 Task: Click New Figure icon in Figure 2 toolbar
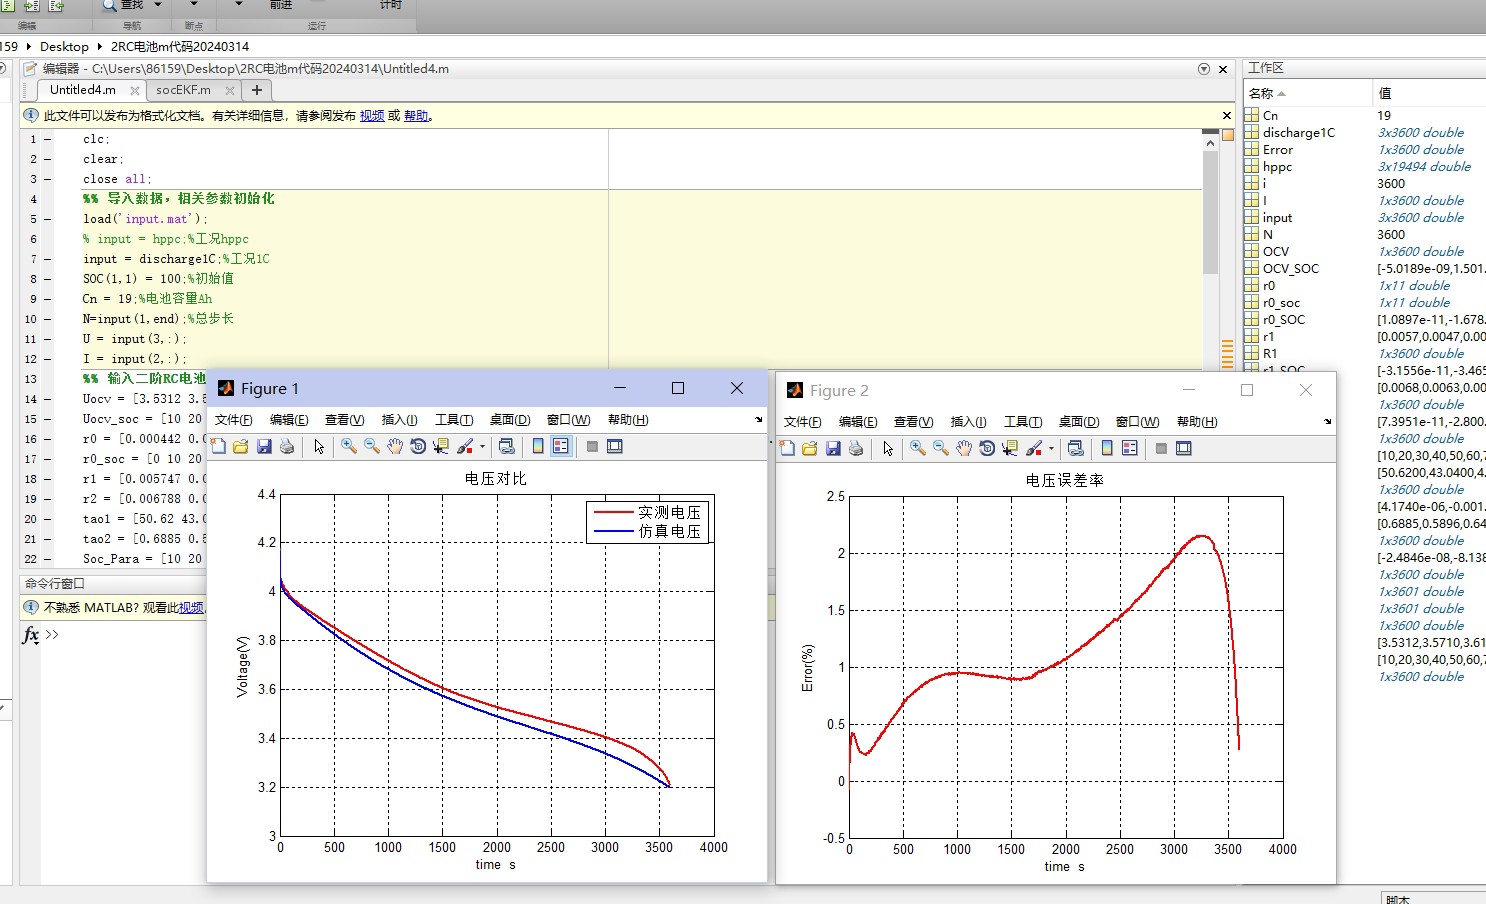[787, 448]
